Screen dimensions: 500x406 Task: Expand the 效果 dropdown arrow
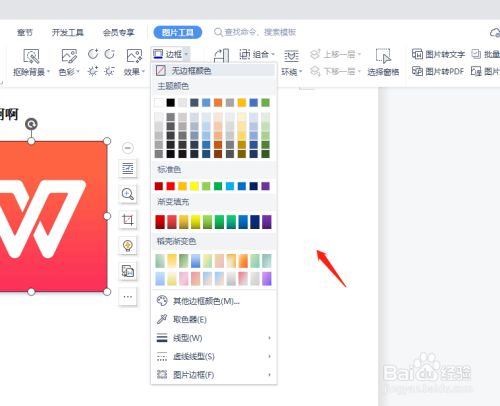(143, 72)
